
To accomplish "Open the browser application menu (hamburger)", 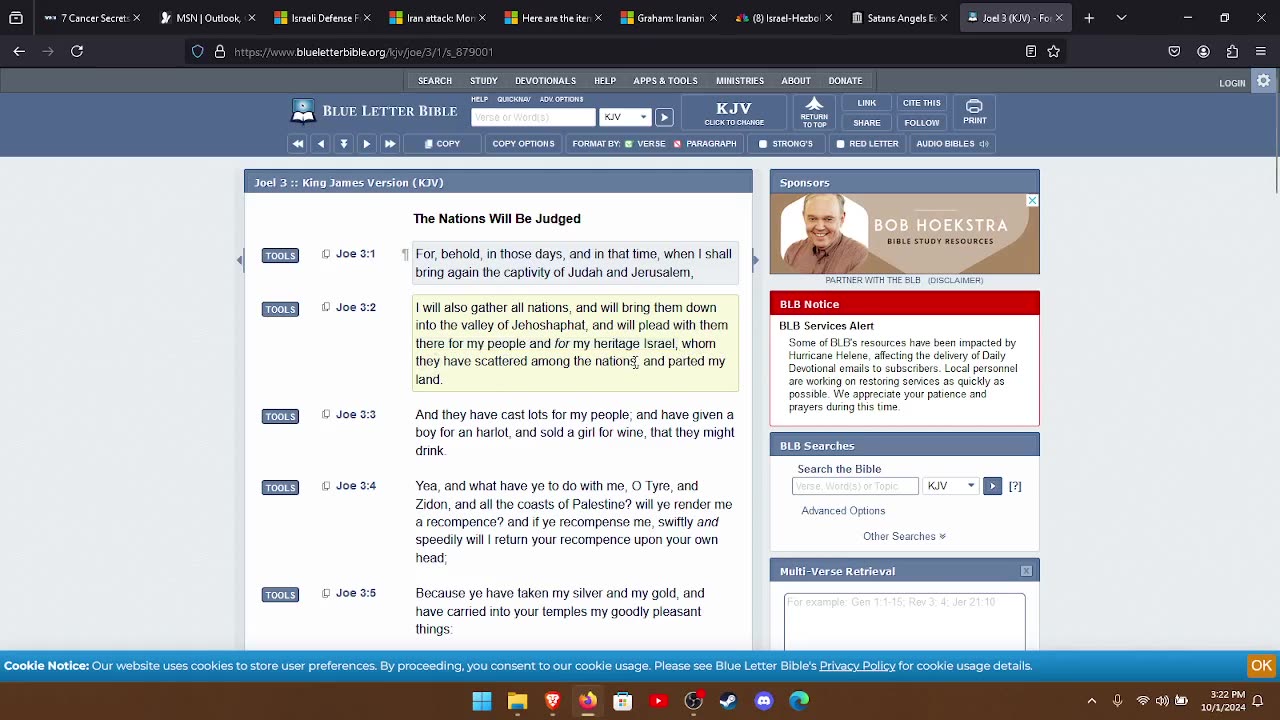I will 1261,51.
